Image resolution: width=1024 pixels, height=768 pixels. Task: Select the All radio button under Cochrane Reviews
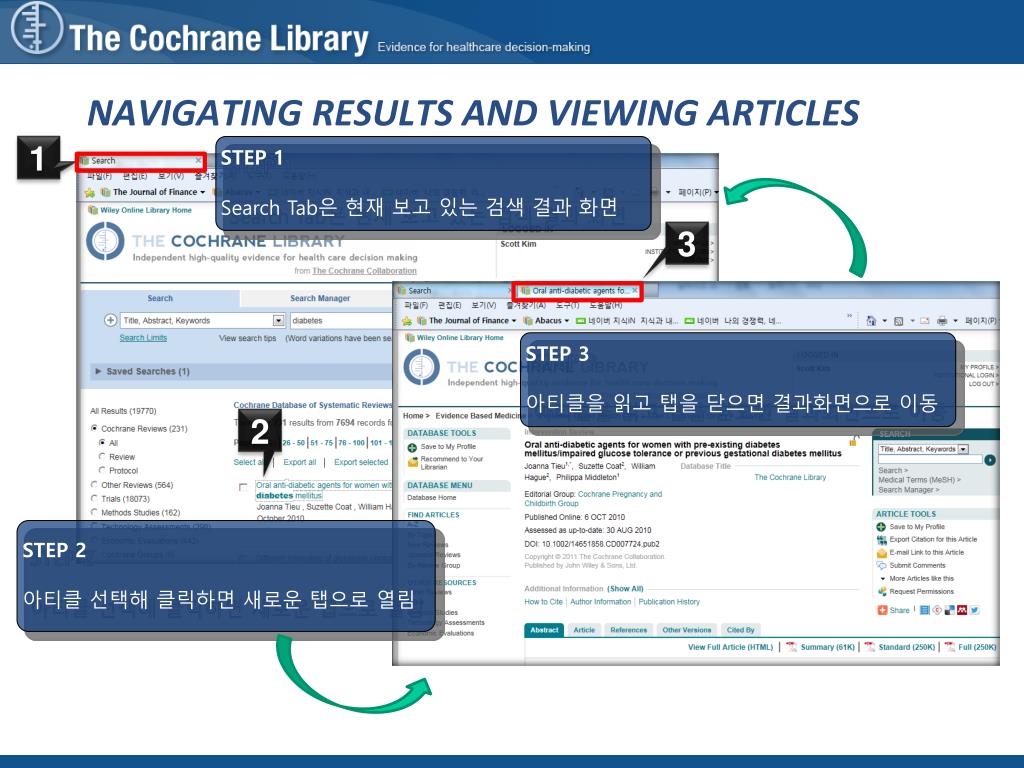(x=102, y=442)
